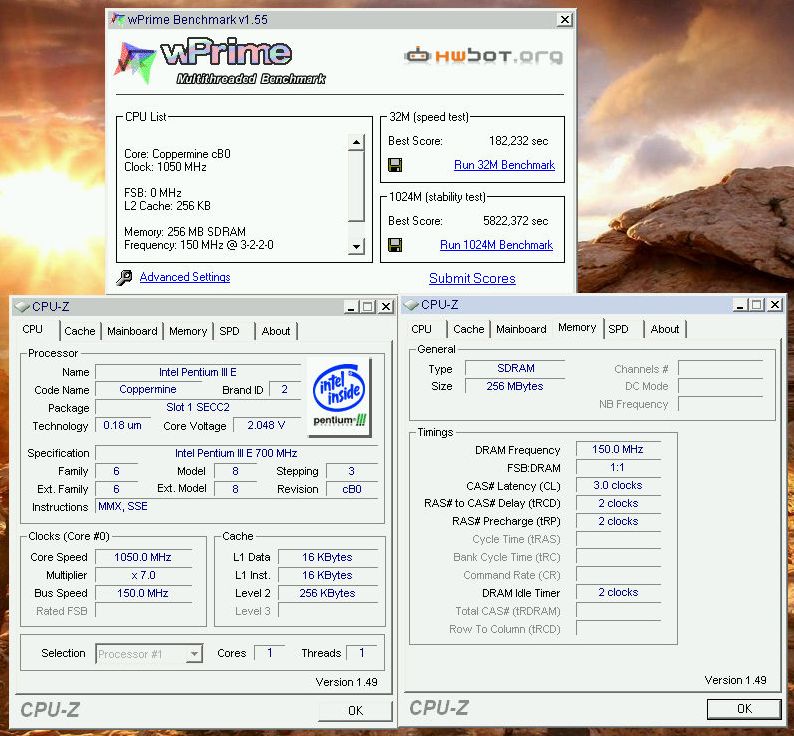Select CPU tab in right CPU-Z window
Image resolution: width=794 pixels, height=736 pixels.
click(x=421, y=329)
